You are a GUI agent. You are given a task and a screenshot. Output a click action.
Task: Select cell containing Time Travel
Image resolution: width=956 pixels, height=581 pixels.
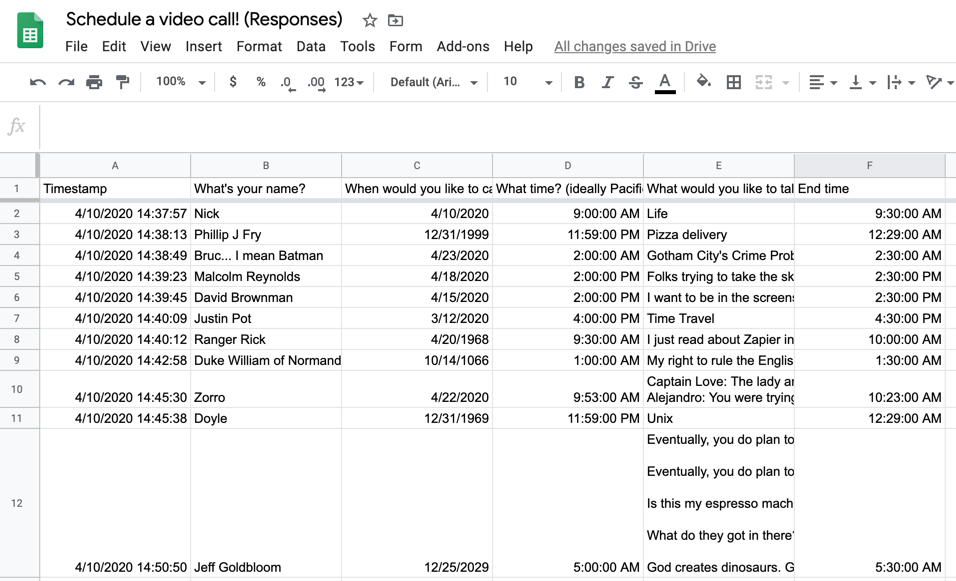[x=718, y=318]
